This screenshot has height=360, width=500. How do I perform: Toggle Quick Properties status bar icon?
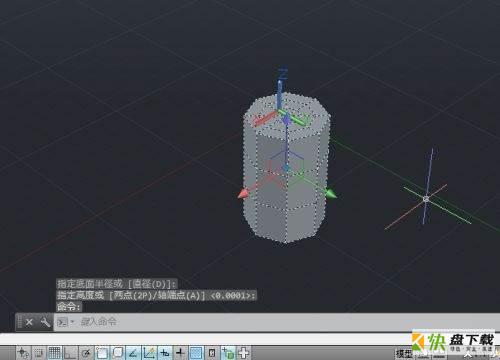[x=212, y=353]
